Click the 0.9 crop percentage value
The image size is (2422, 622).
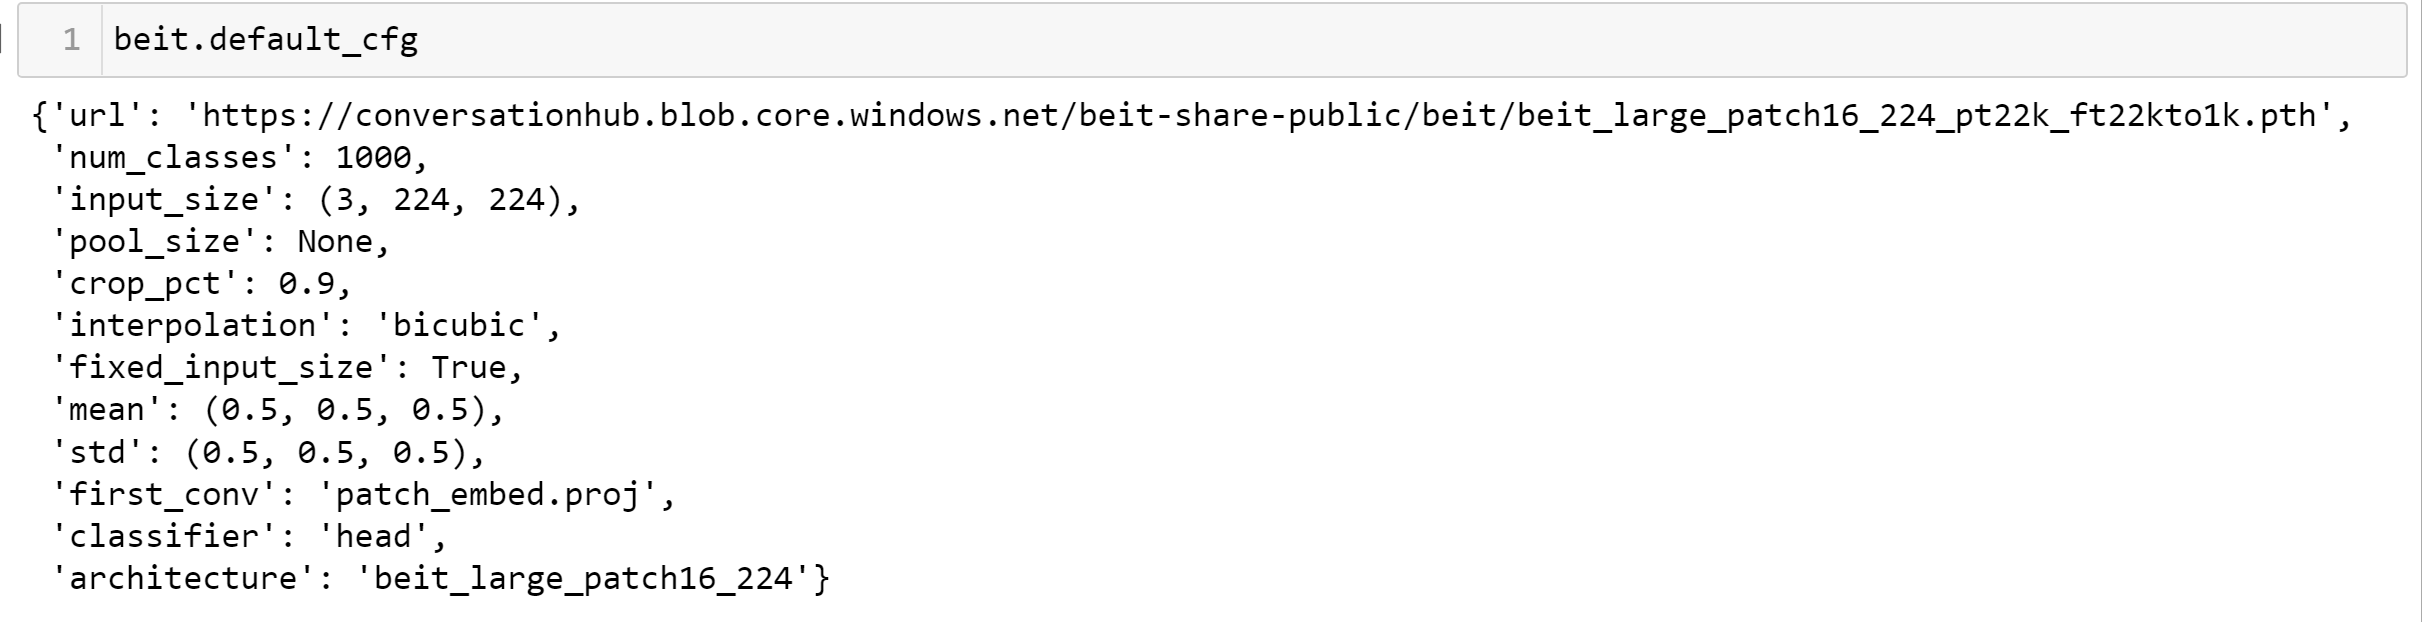tap(306, 284)
